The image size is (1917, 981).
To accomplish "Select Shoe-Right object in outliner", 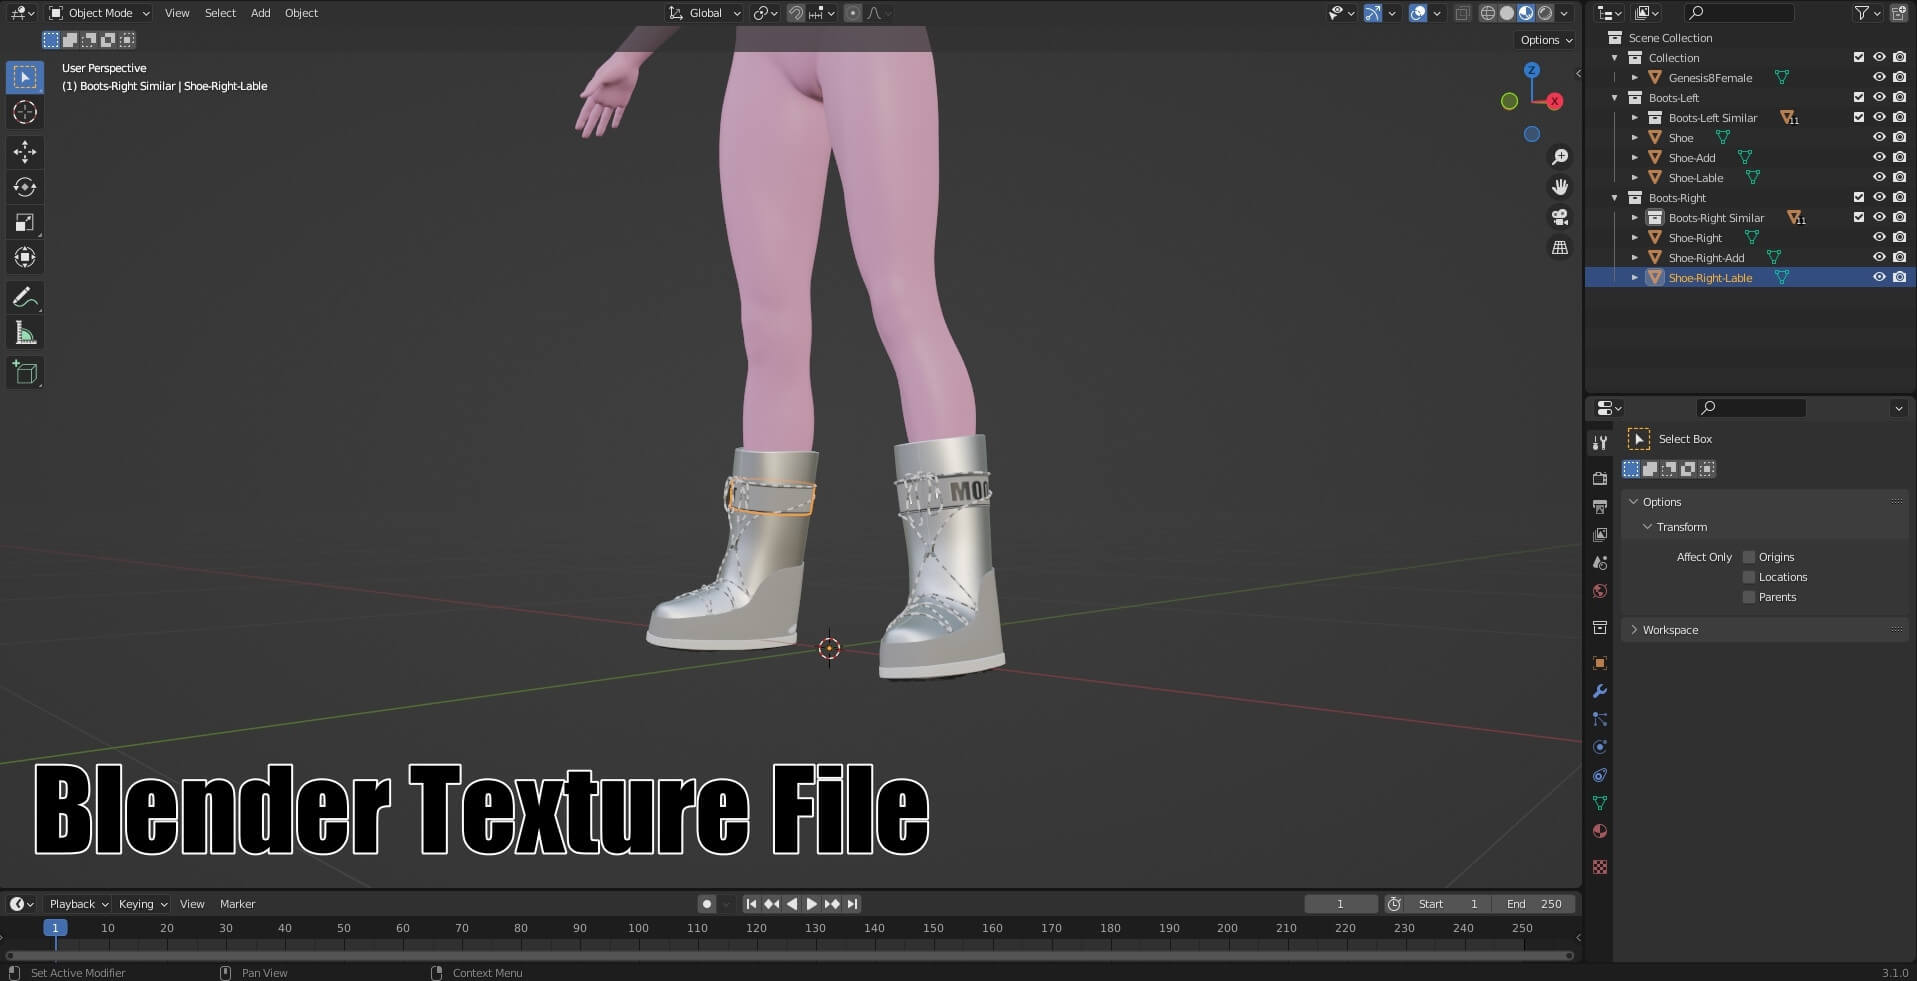I will click(x=1695, y=238).
